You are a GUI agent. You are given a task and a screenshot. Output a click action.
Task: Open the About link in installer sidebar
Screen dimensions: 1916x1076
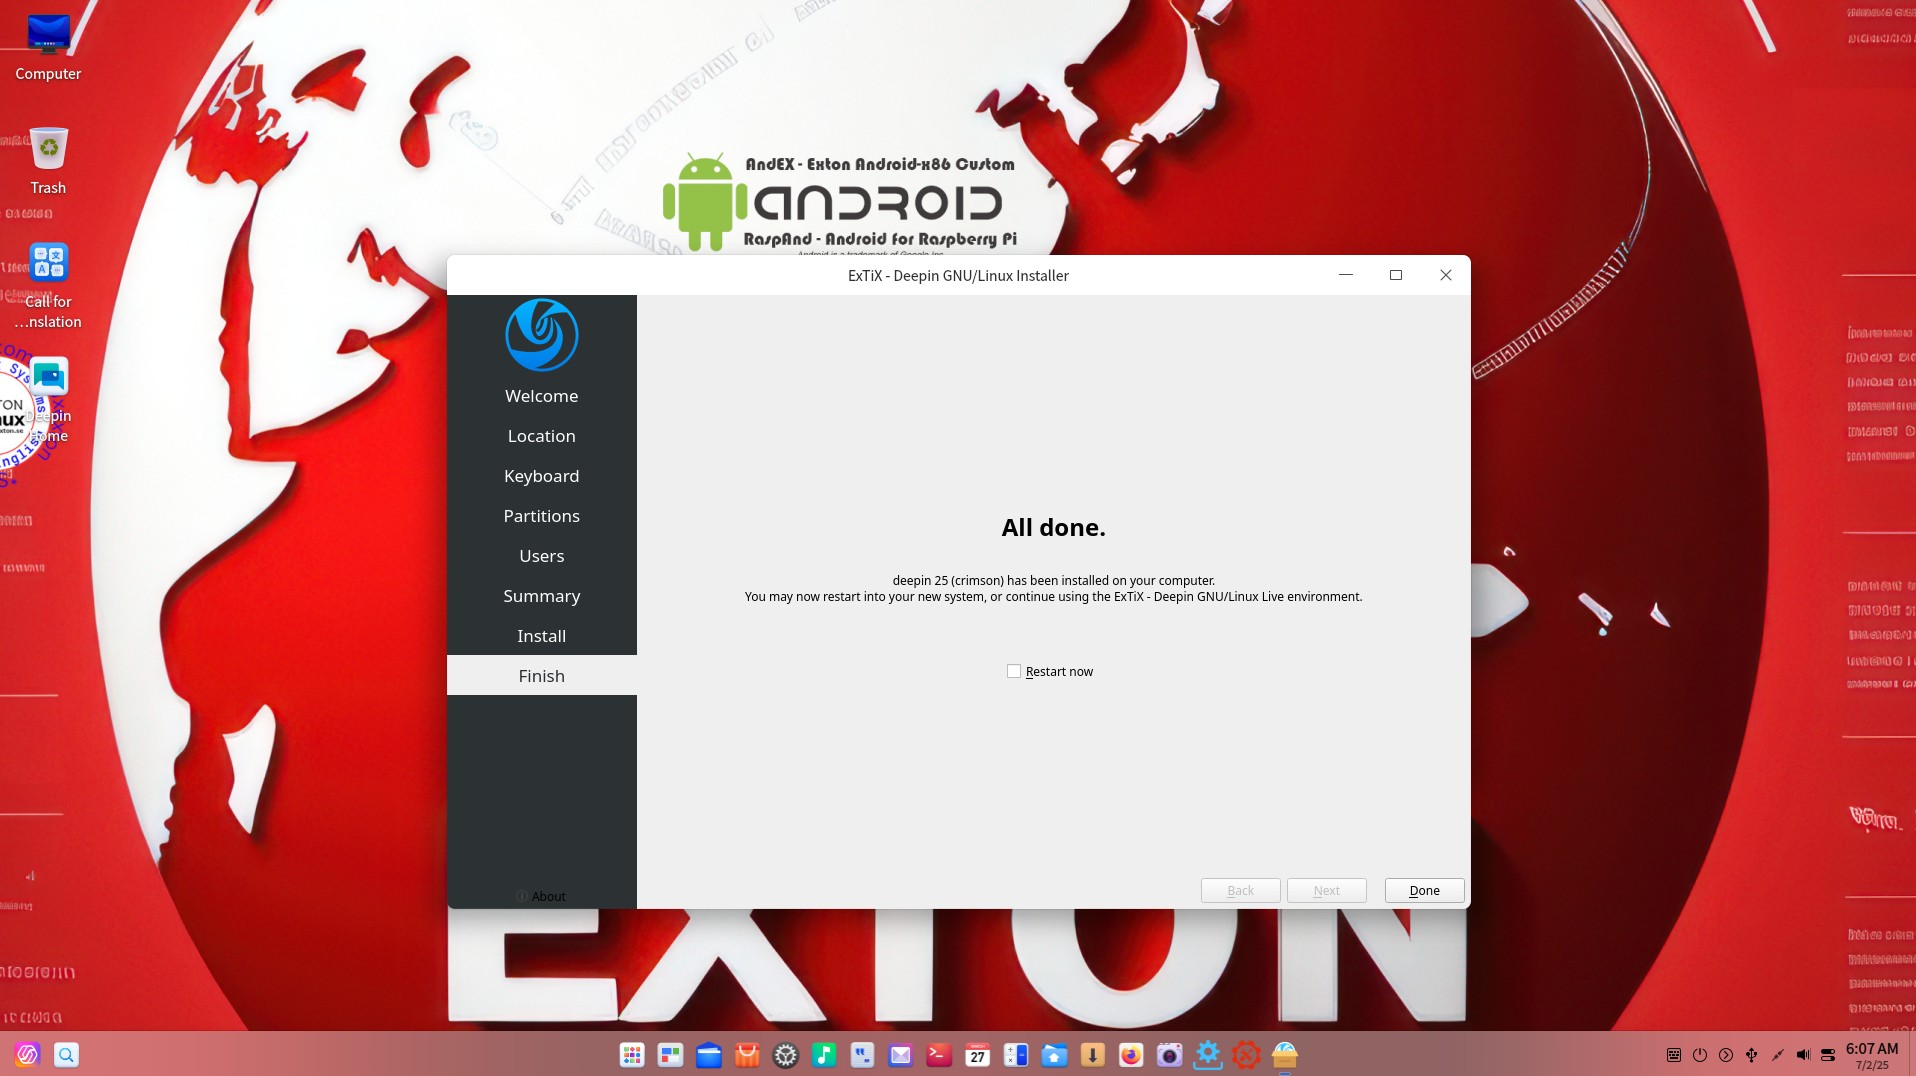(541, 896)
